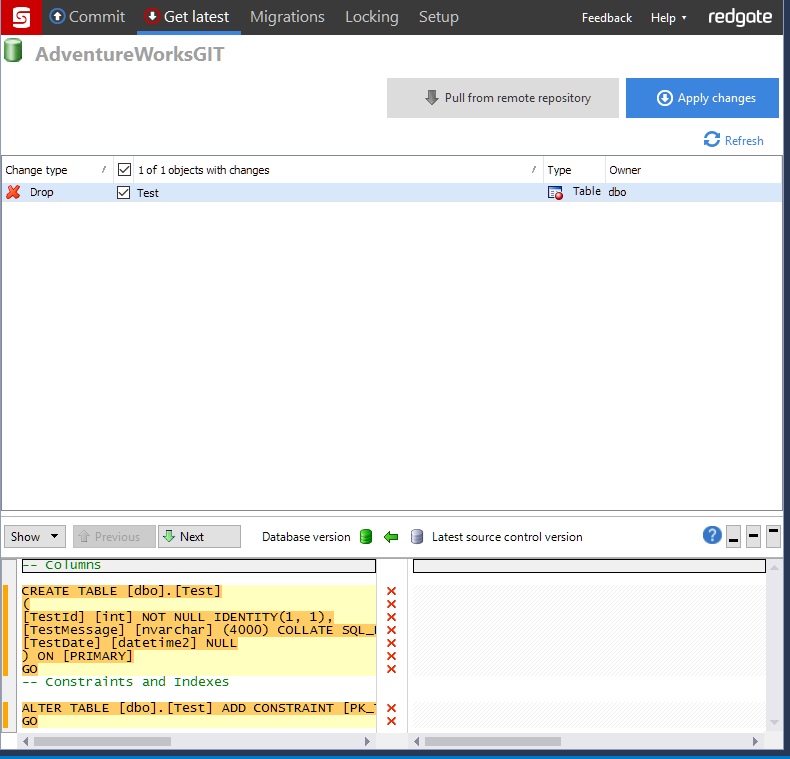Switch to the Get latest tab
The height and width of the screenshot is (759, 790).
187,17
